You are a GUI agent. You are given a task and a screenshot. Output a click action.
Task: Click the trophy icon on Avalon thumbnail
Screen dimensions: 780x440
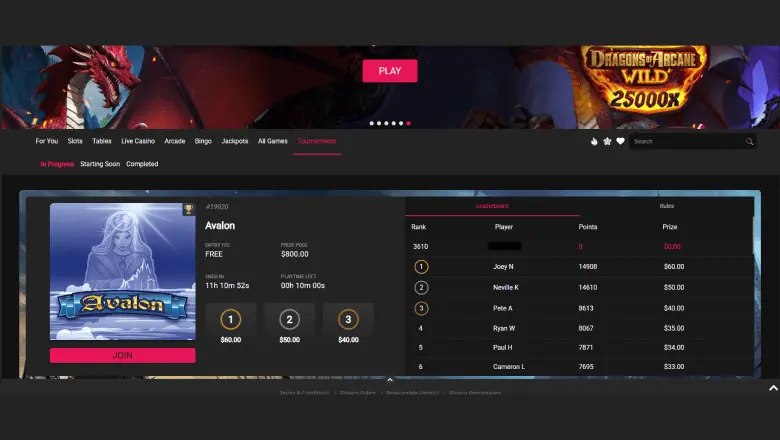pos(188,209)
